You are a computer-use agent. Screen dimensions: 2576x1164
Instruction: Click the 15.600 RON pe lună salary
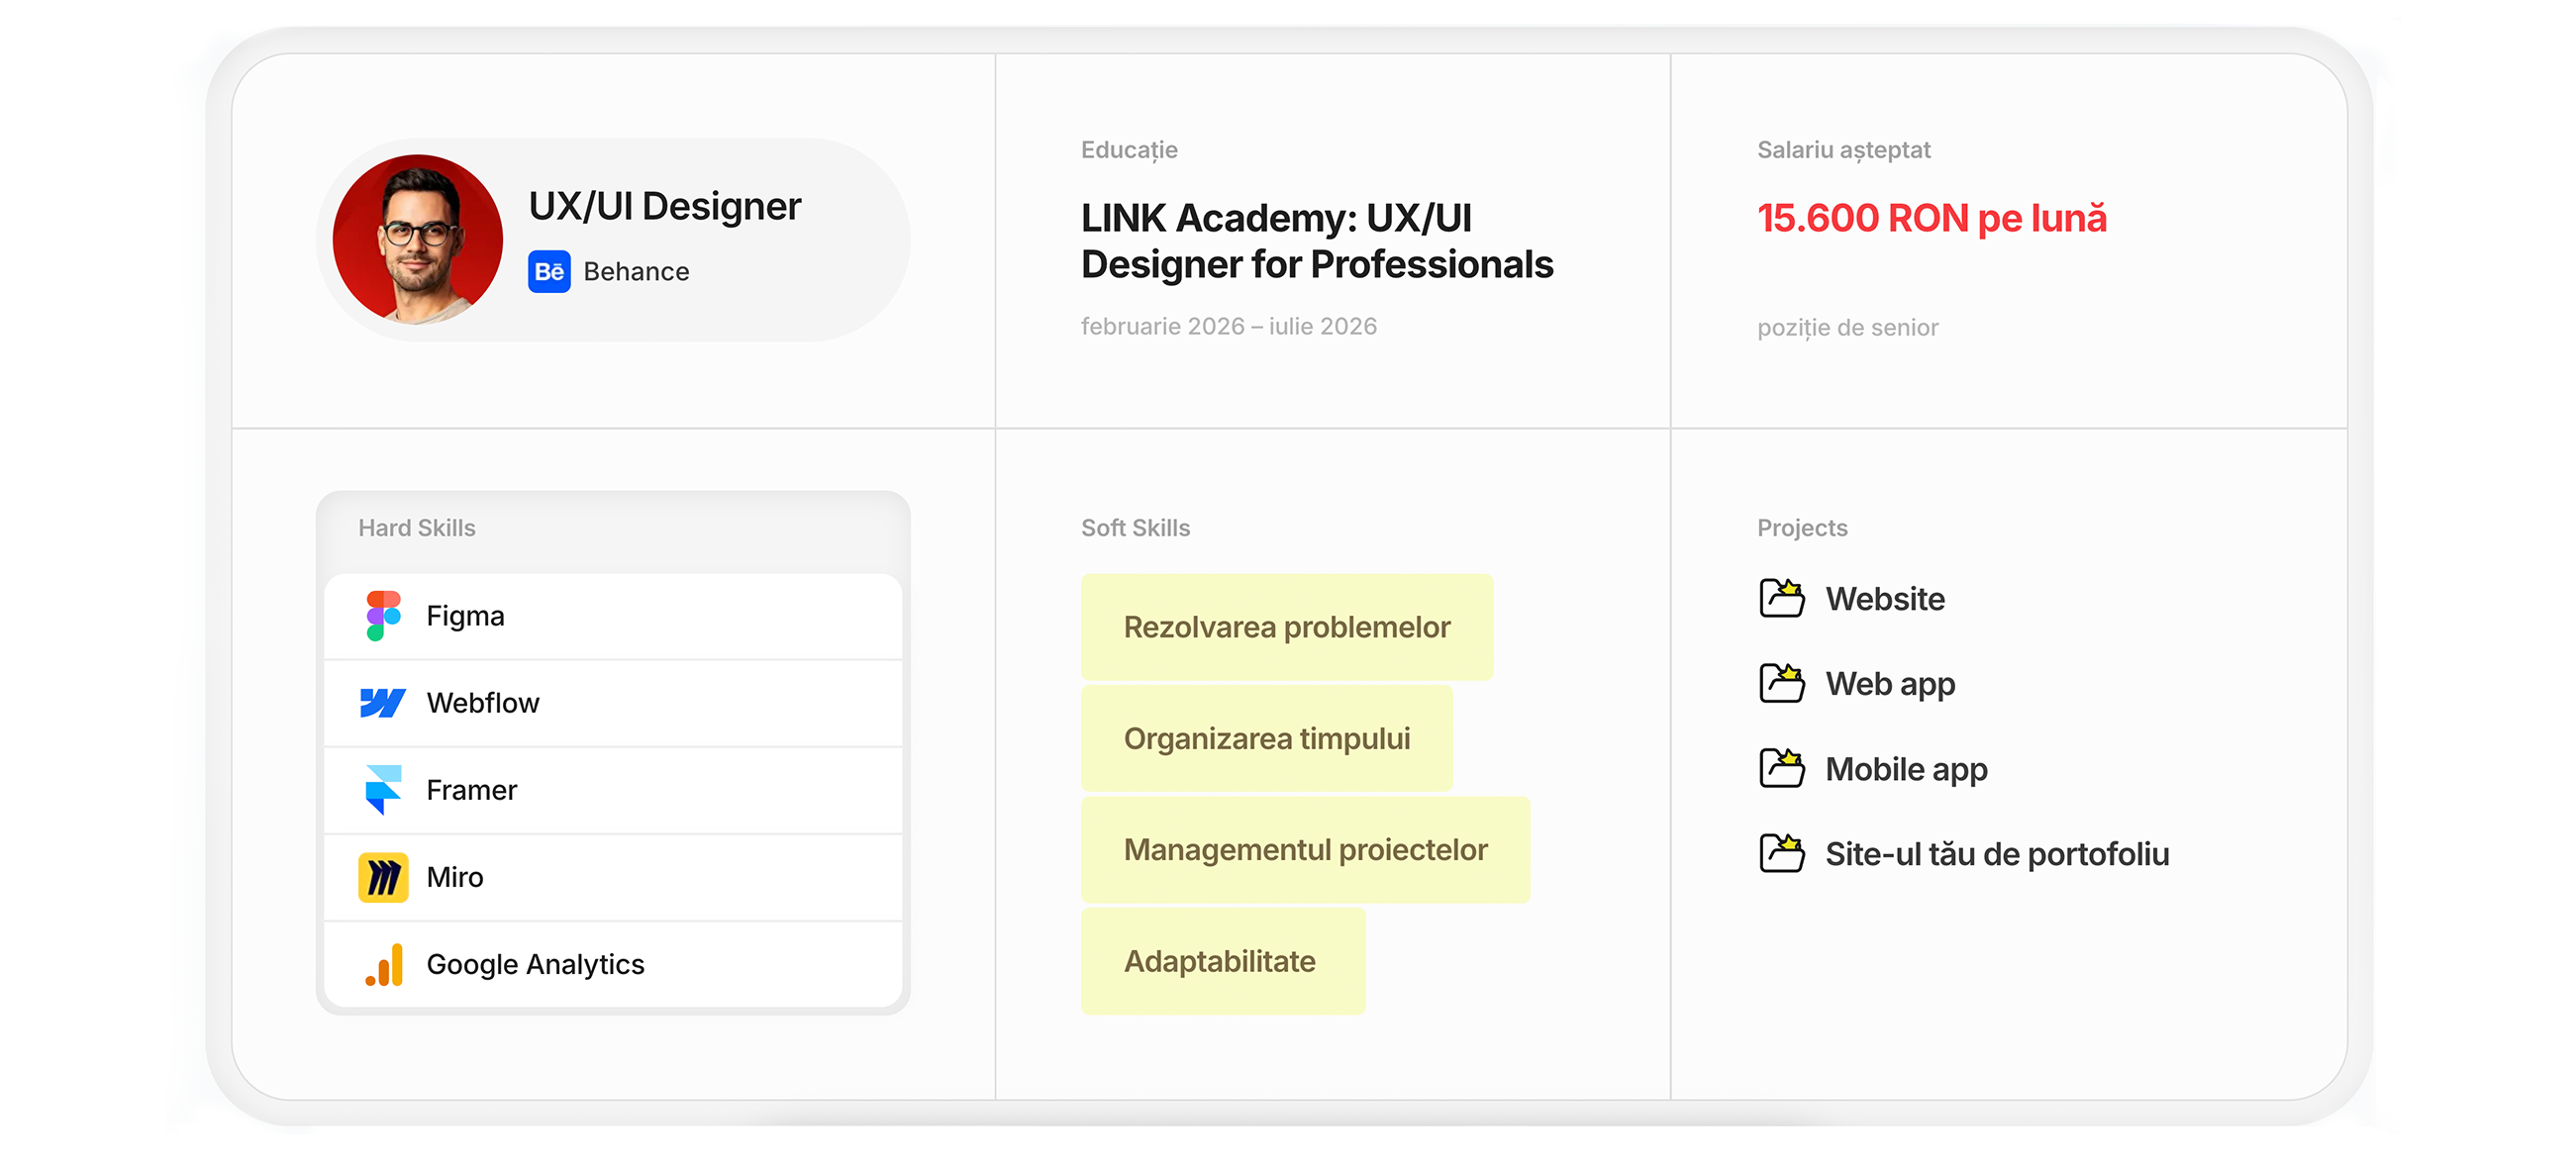[1932, 218]
